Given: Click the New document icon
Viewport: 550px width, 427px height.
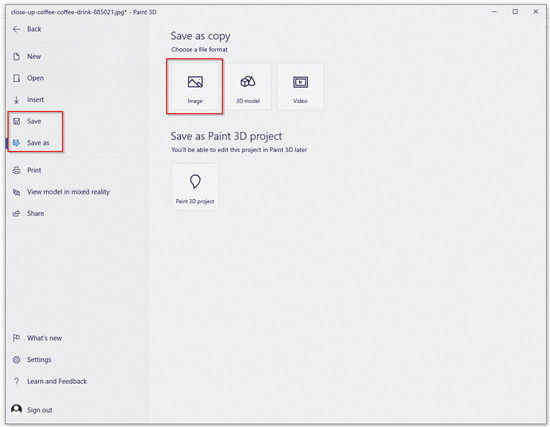Looking at the screenshot, I should click(16, 56).
